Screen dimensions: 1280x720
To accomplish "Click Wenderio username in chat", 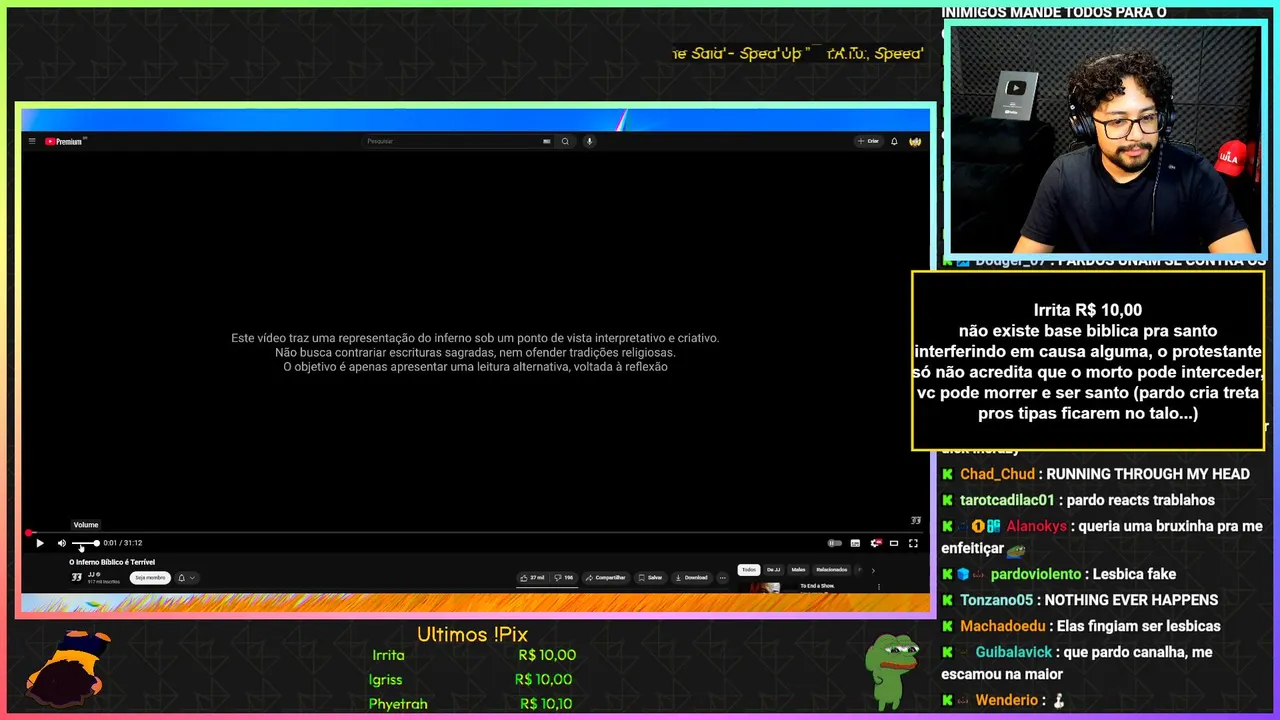I will (1006, 700).
